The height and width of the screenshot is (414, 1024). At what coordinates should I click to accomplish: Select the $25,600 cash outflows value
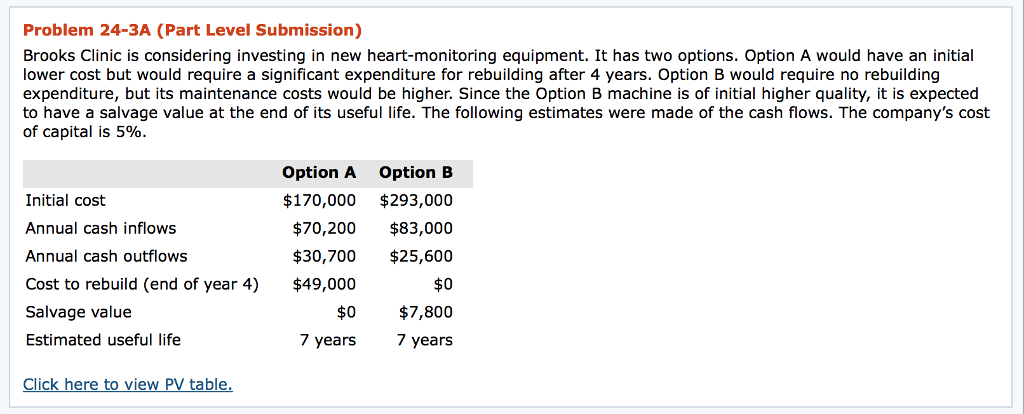point(421,256)
